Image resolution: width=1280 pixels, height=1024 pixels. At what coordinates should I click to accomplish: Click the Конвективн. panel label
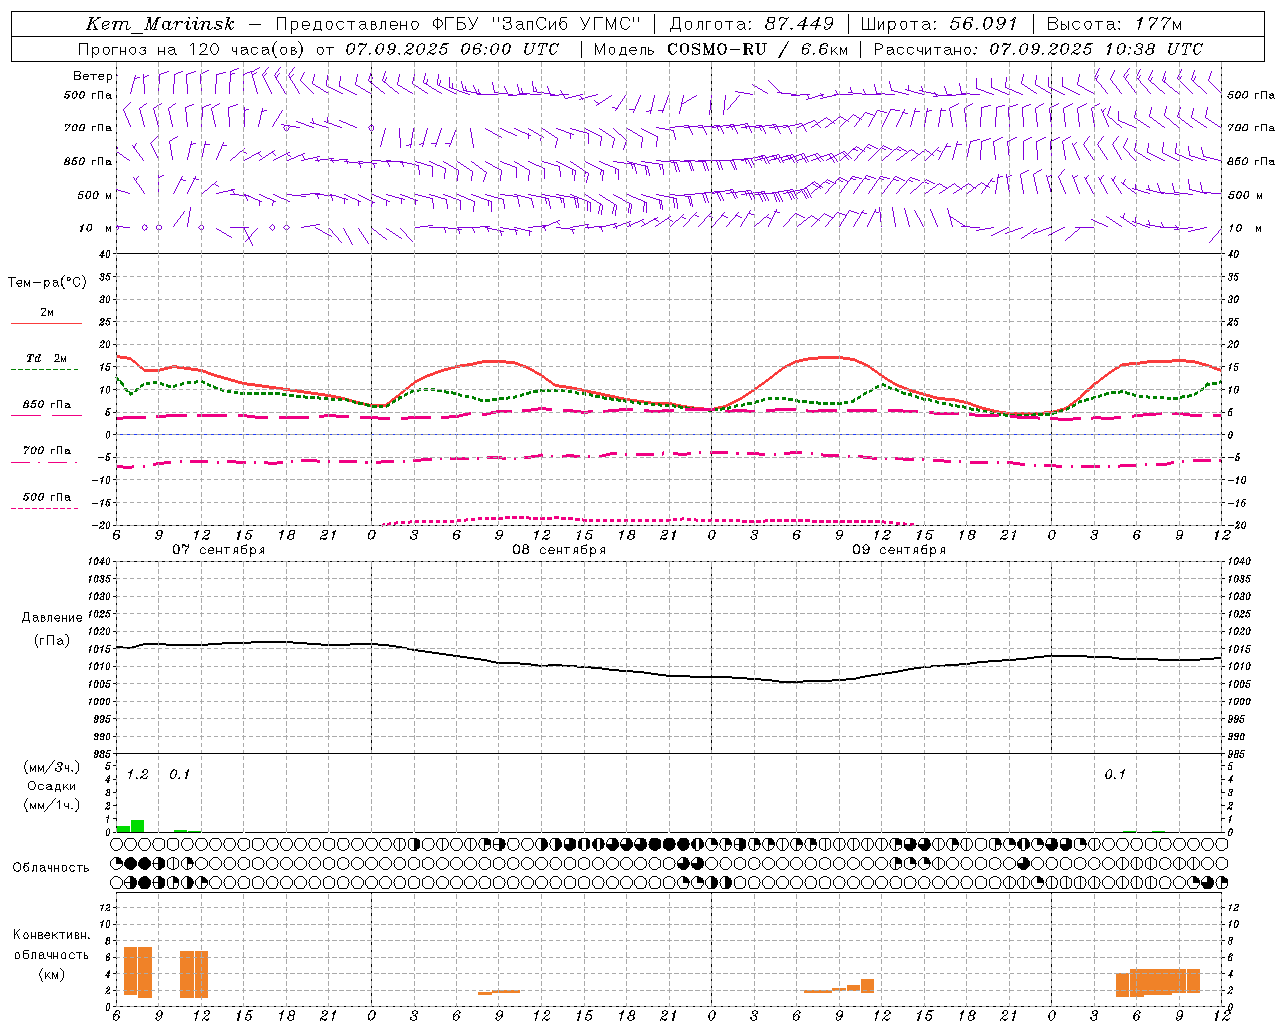[51, 935]
